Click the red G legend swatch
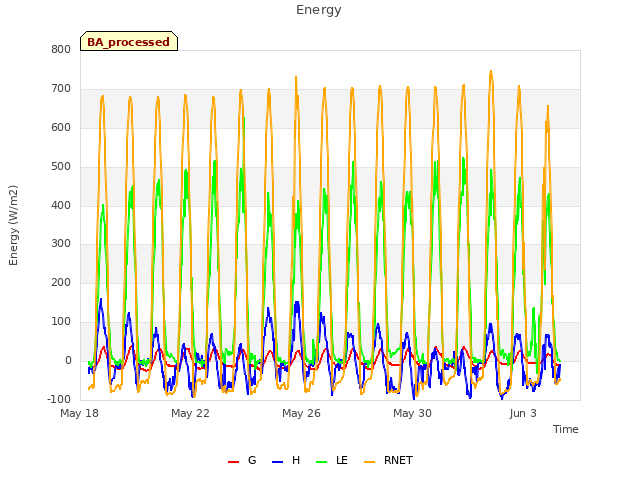 [233, 462]
